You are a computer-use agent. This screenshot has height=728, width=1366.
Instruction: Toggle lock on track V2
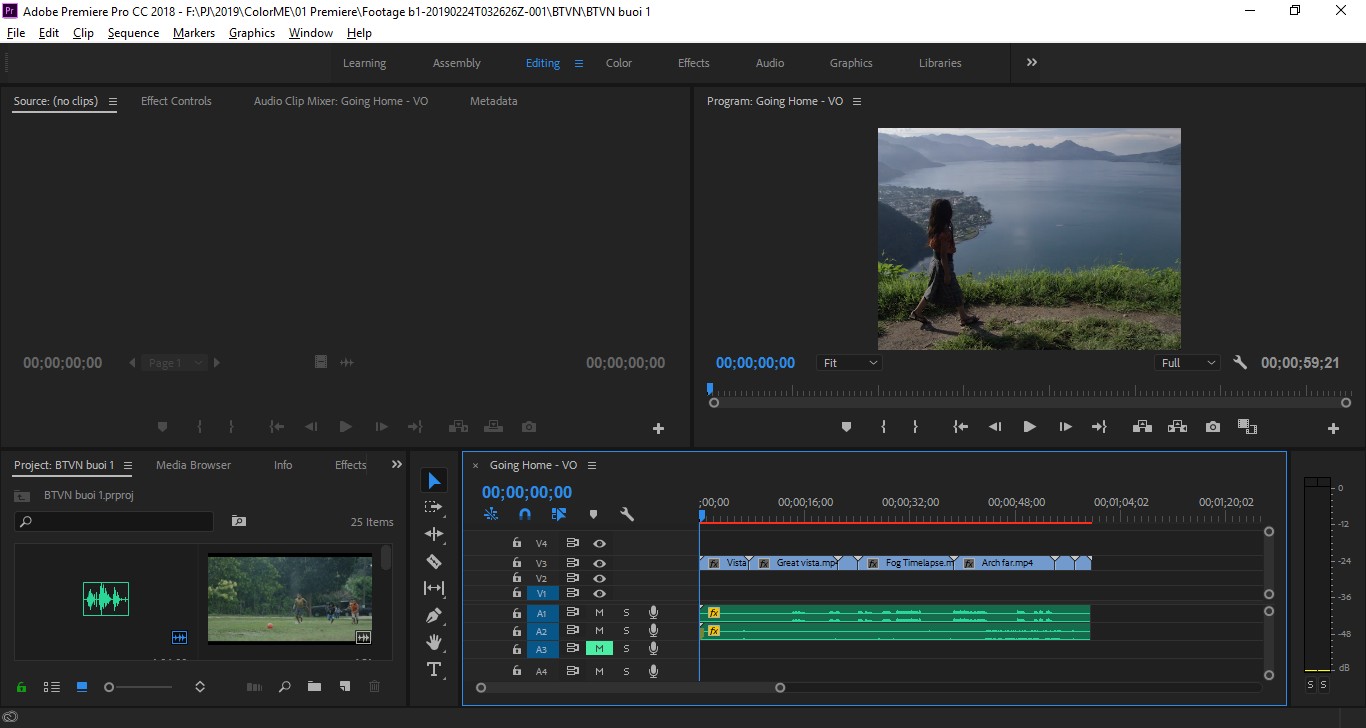[x=516, y=578]
